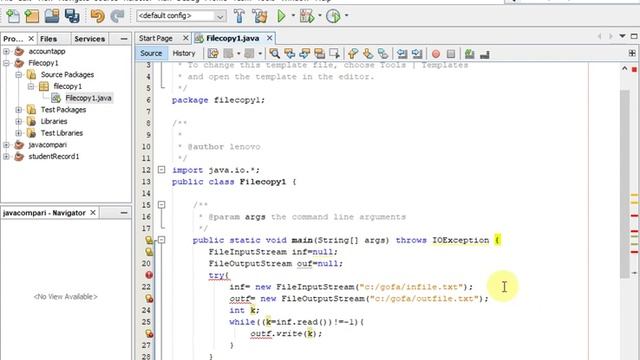The width and height of the screenshot is (640, 360).
Task: Go to the next bookmark
Action: click(x=368, y=53)
